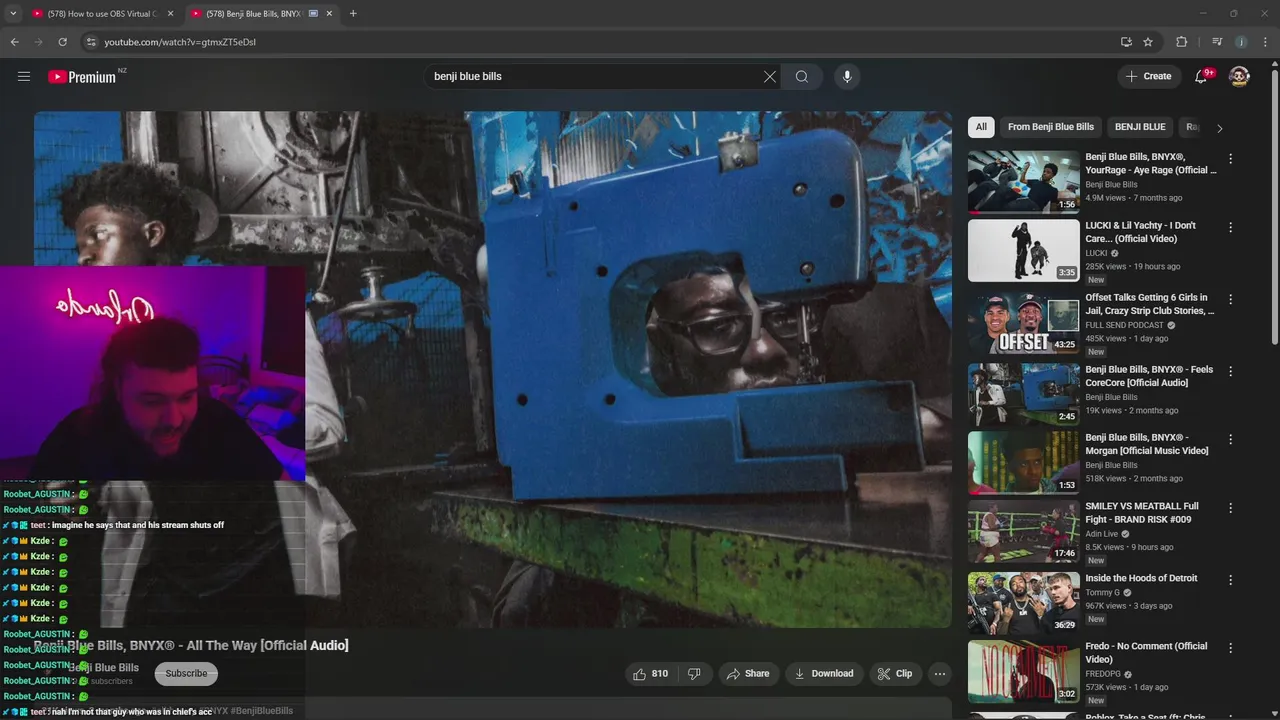Like the video with thumbs up

[650, 674]
